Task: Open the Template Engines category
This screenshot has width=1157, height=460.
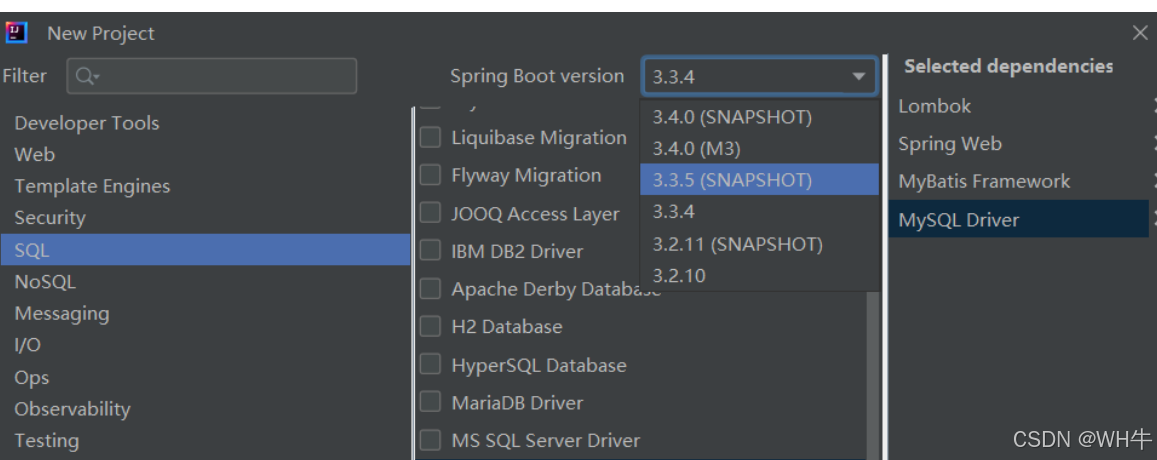Action: [205, 186]
